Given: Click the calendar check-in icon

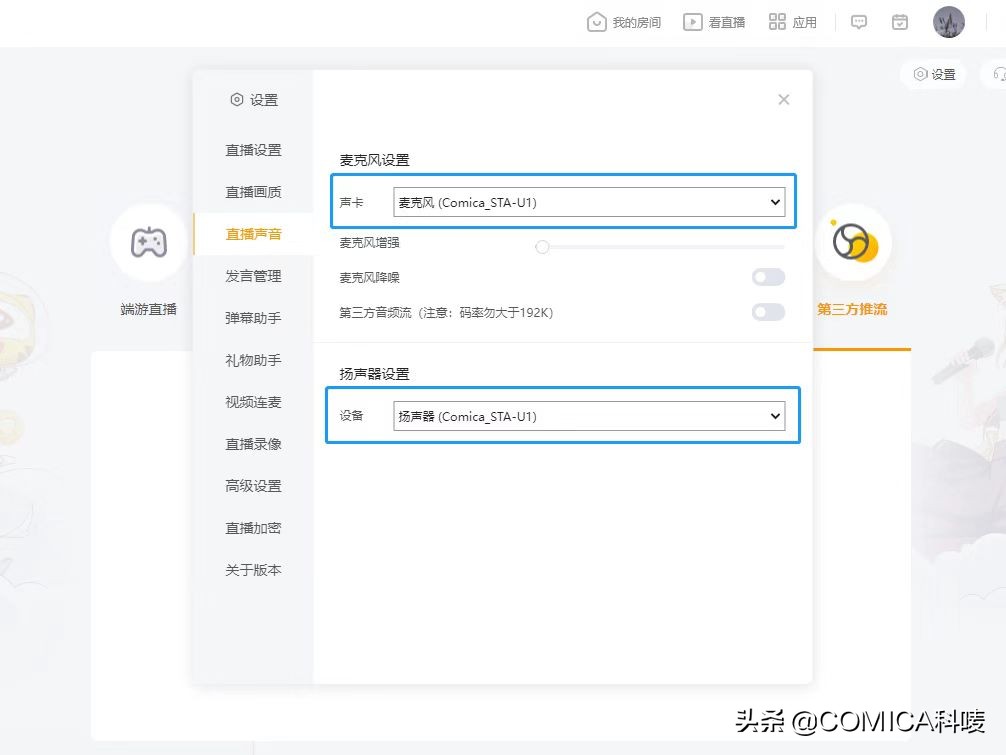Looking at the screenshot, I should click(899, 21).
